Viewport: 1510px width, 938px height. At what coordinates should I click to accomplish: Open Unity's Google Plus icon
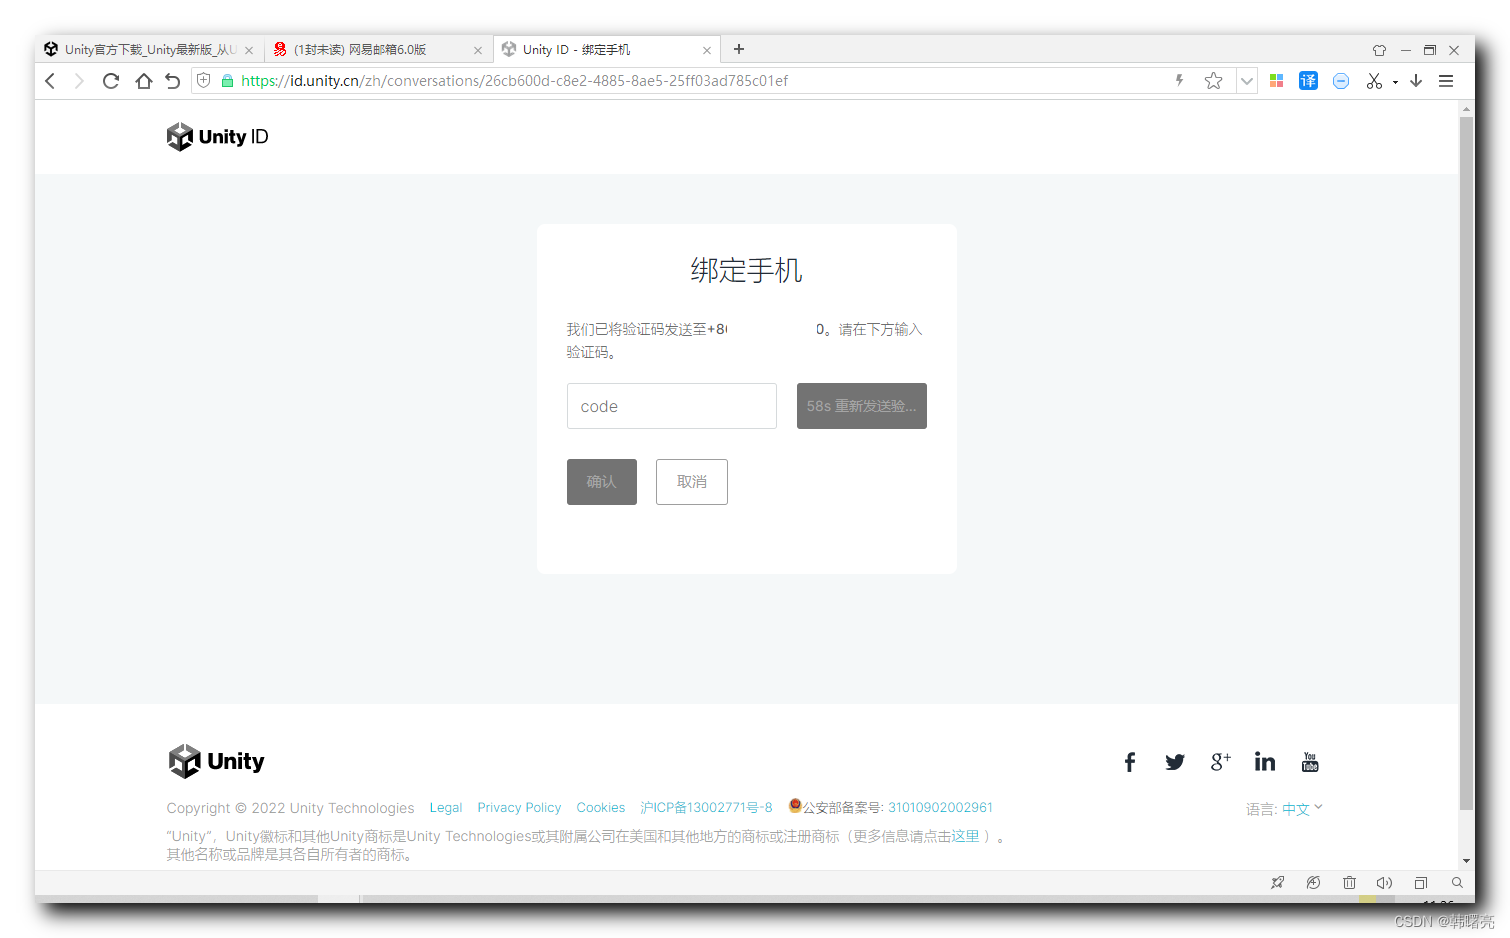click(1220, 762)
